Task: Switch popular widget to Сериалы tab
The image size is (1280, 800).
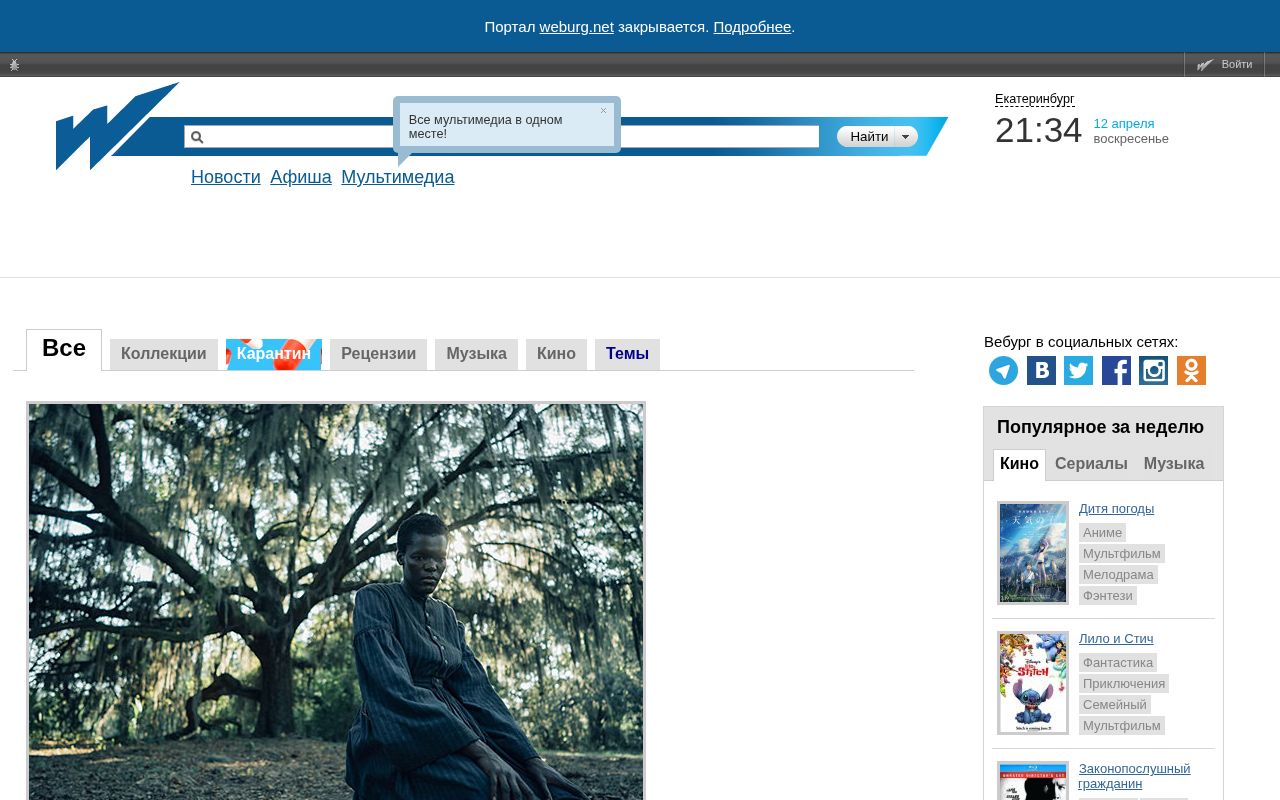Action: pyautogui.click(x=1091, y=464)
